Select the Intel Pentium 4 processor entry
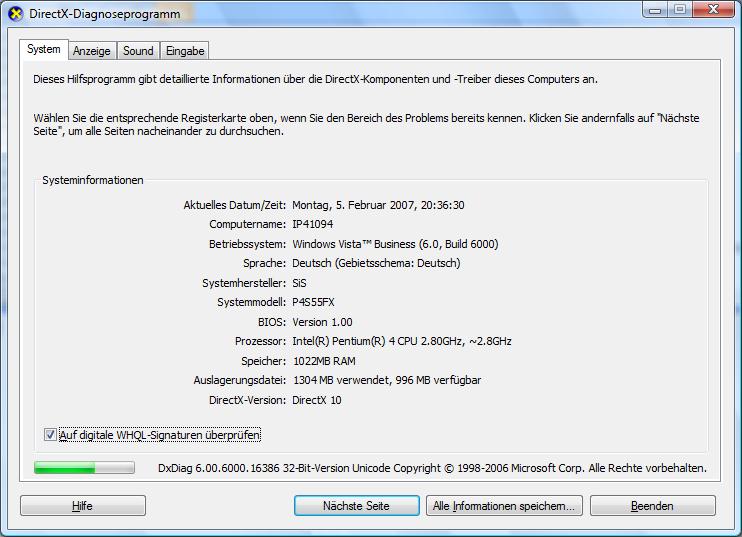The width and height of the screenshot is (742, 537). [401, 341]
